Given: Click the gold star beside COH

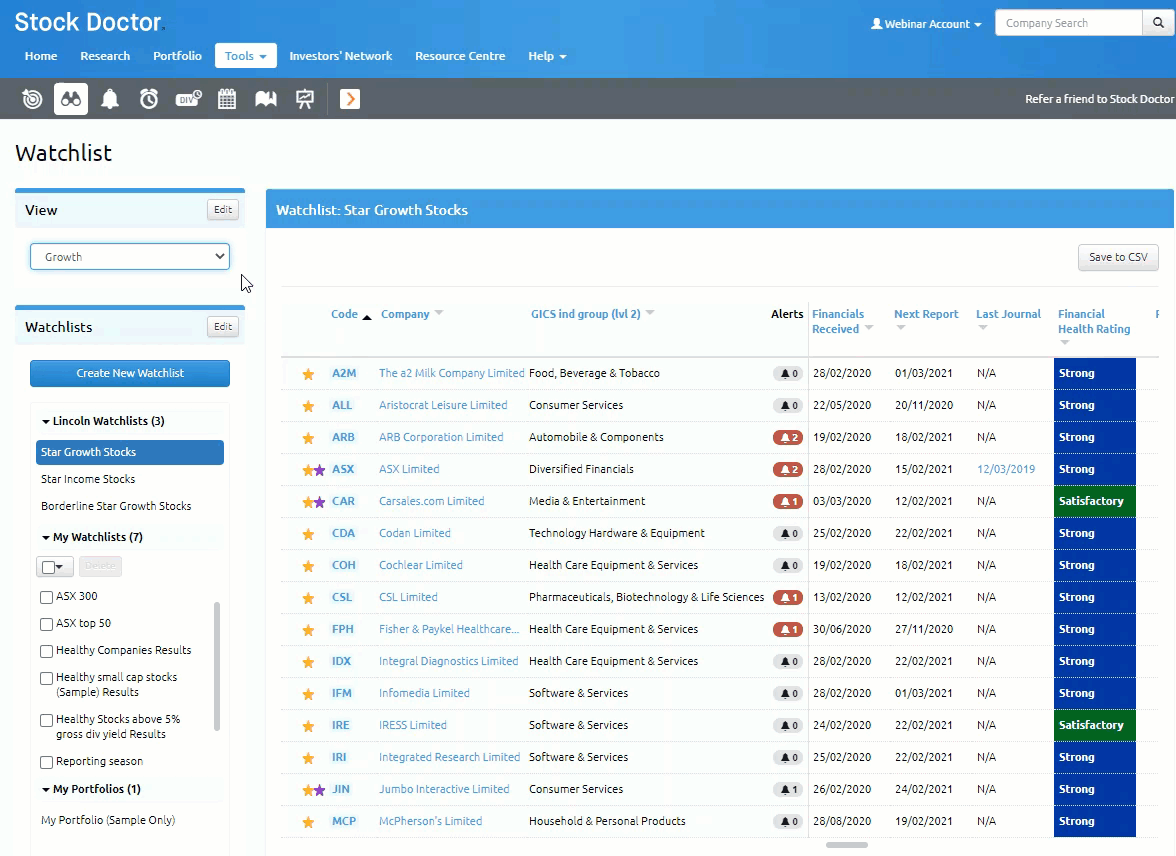Looking at the screenshot, I should (x=308, y=566).
